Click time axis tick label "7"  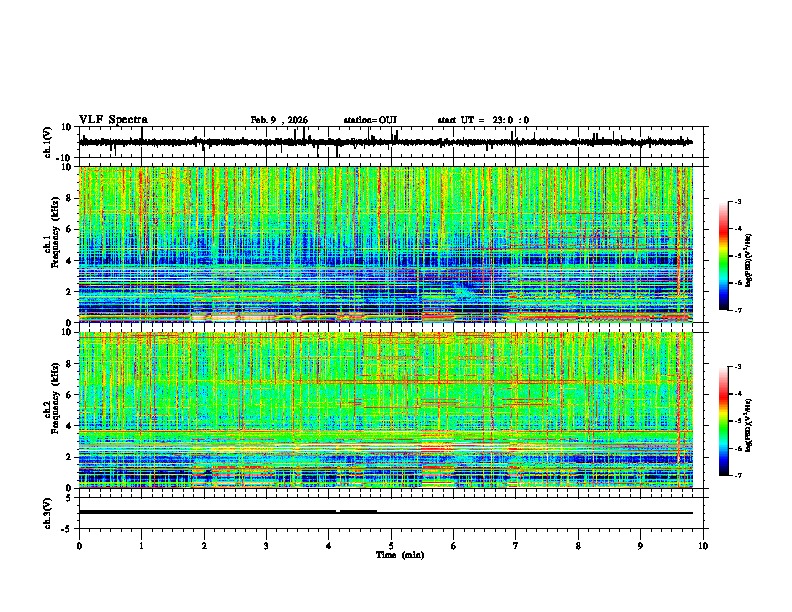click(516, 546)
